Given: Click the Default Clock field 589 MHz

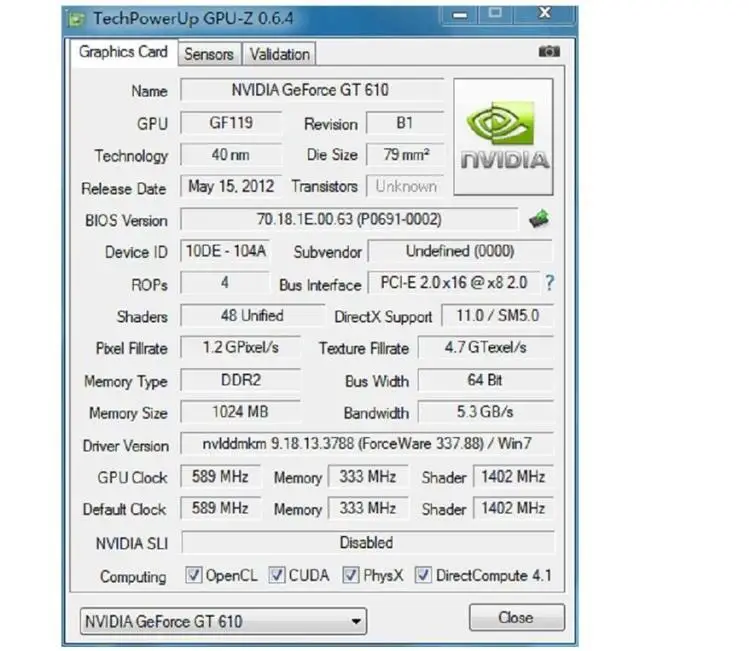Looking at the screenshot, I should point(220,508).
